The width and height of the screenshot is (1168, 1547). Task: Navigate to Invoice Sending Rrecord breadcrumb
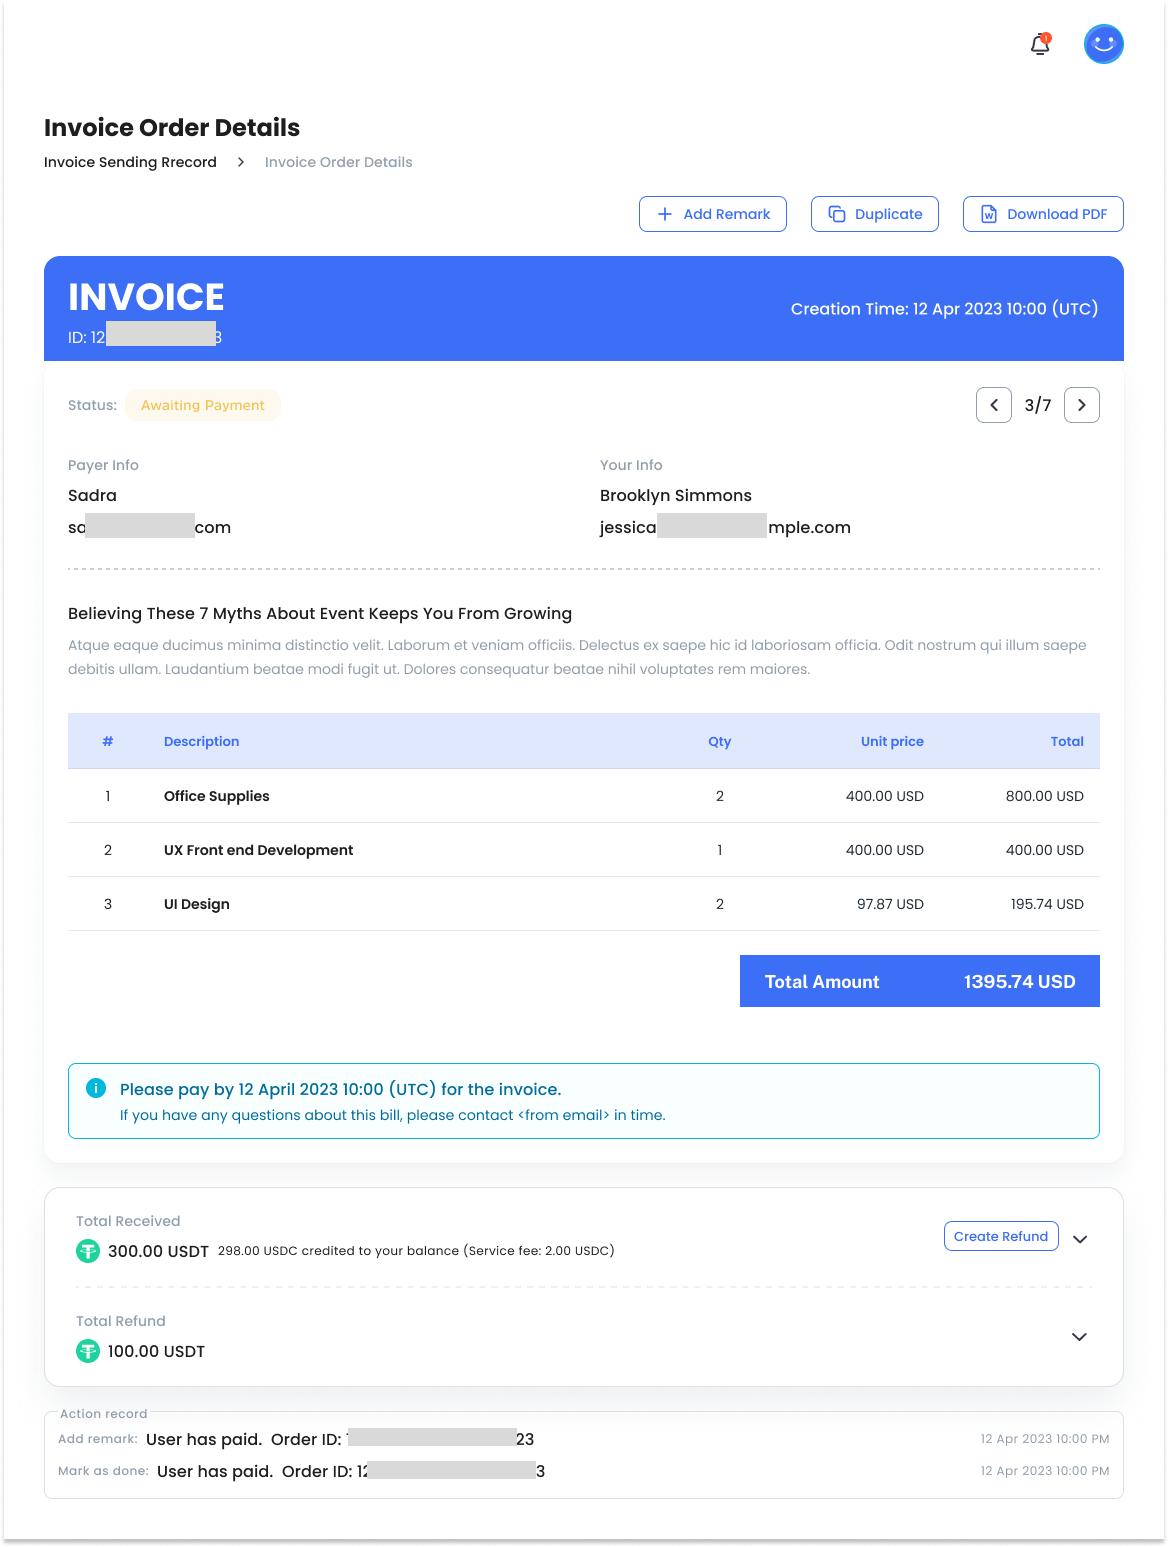[x=130, y=162]
